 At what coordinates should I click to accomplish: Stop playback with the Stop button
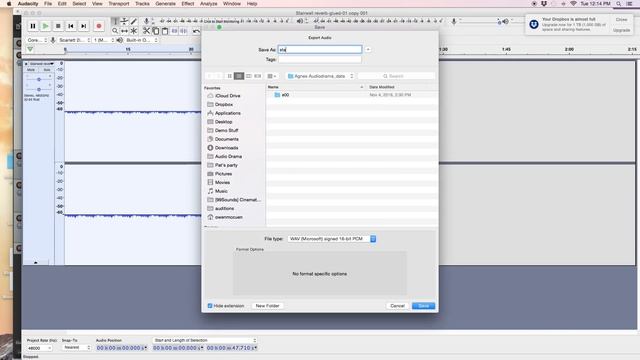point(58,26)
